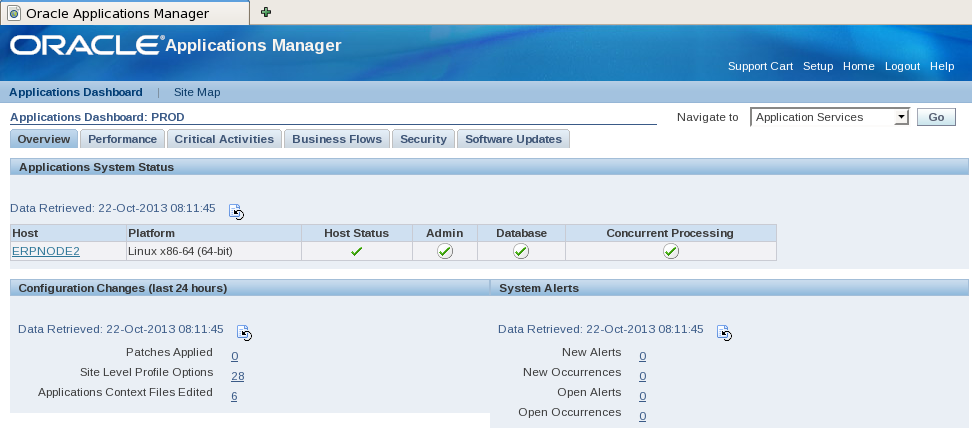This screenshot has width=972, height=428.
Task: Click Applications Context Files Edited label
Action: pyautogui.click(x=125, y=392)
